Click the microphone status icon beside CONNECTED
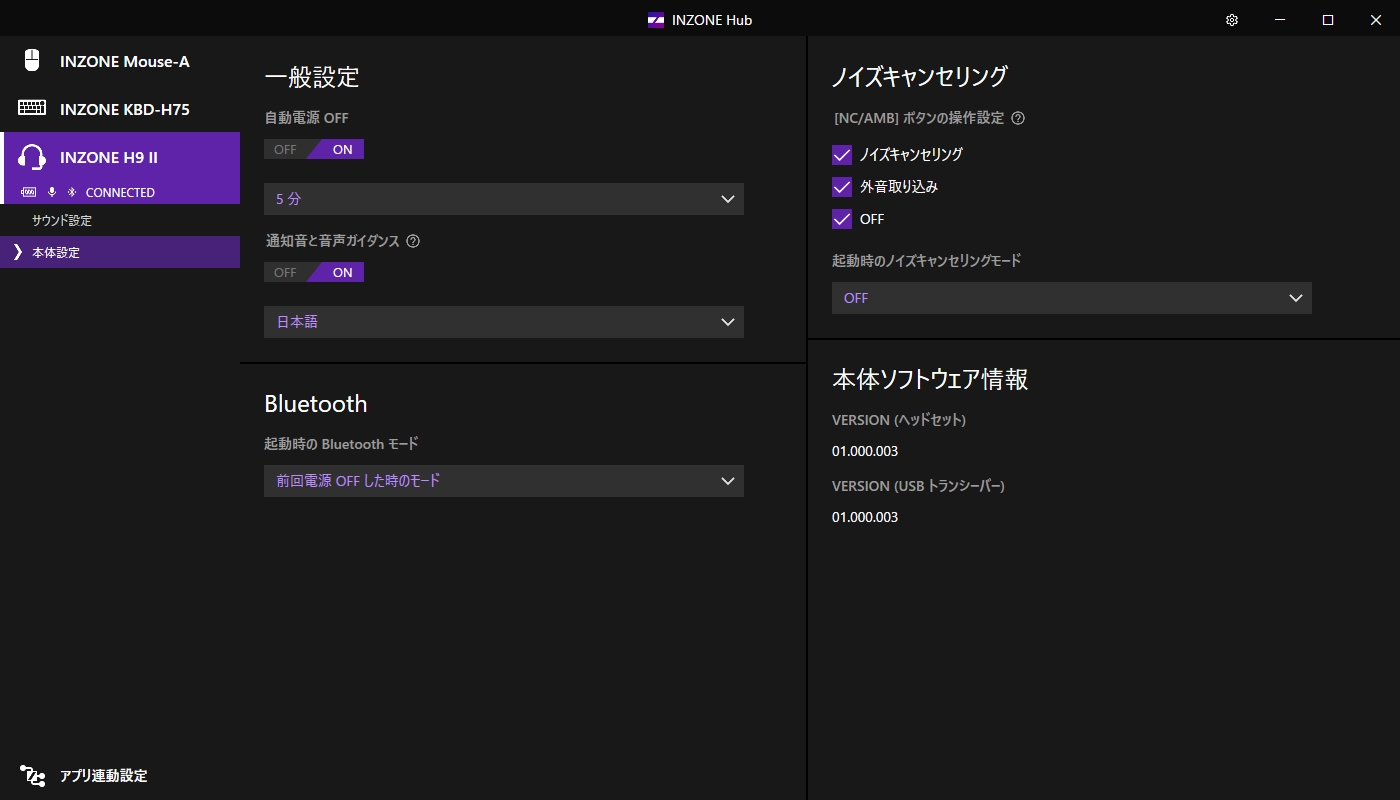The height and width of the screenshot is (800, 1400). click(52, 192)
